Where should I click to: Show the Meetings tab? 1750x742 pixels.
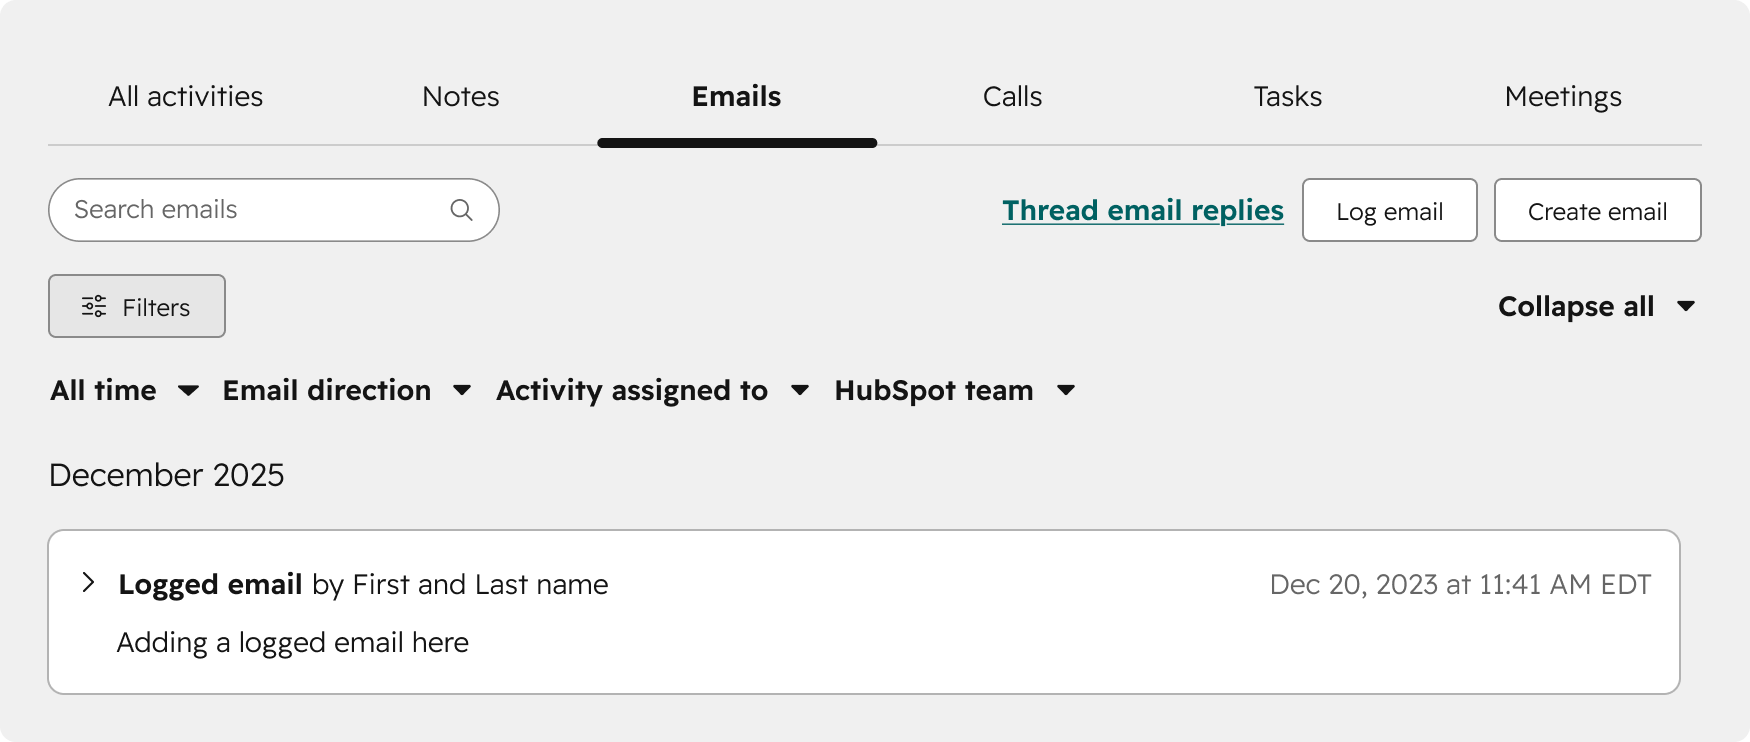pyautogui.click(x=1563, y=97)
